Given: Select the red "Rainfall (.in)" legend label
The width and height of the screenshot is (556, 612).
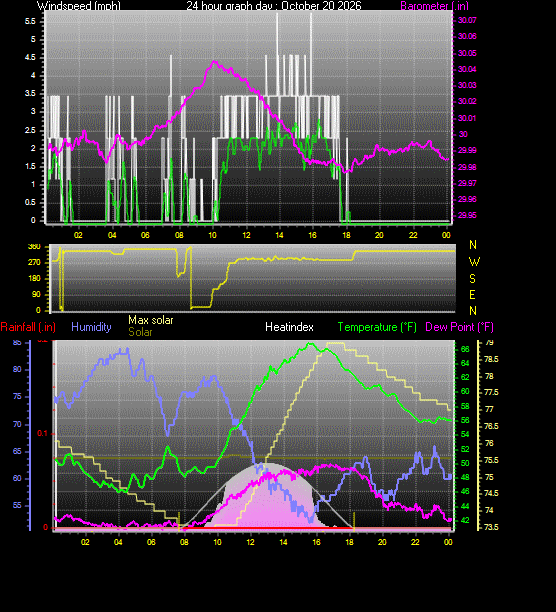Looking at the screenshot, I should pos(28,327).
